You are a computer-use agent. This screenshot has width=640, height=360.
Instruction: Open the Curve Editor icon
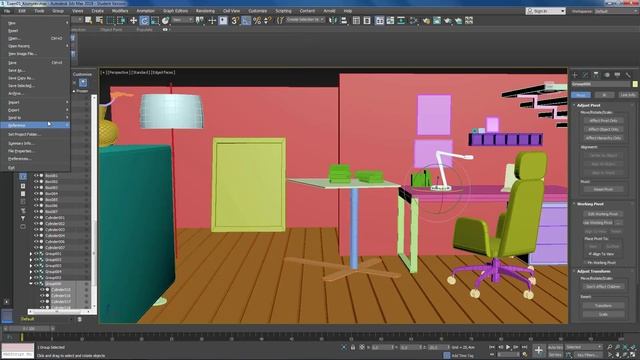(x=390, y=20)
